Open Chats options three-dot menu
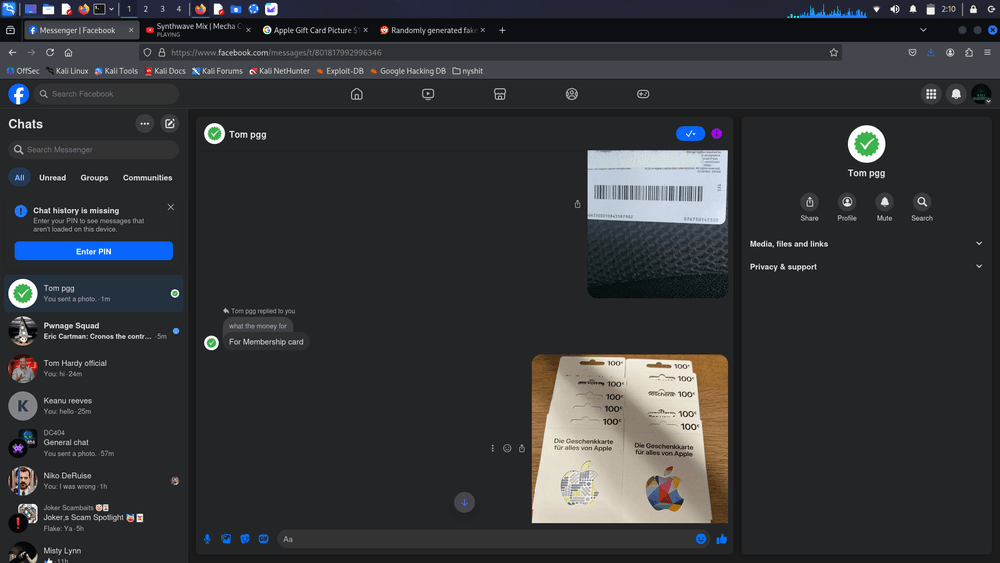Viewport: 1000px width, 563px height. [x=145, y=124]
